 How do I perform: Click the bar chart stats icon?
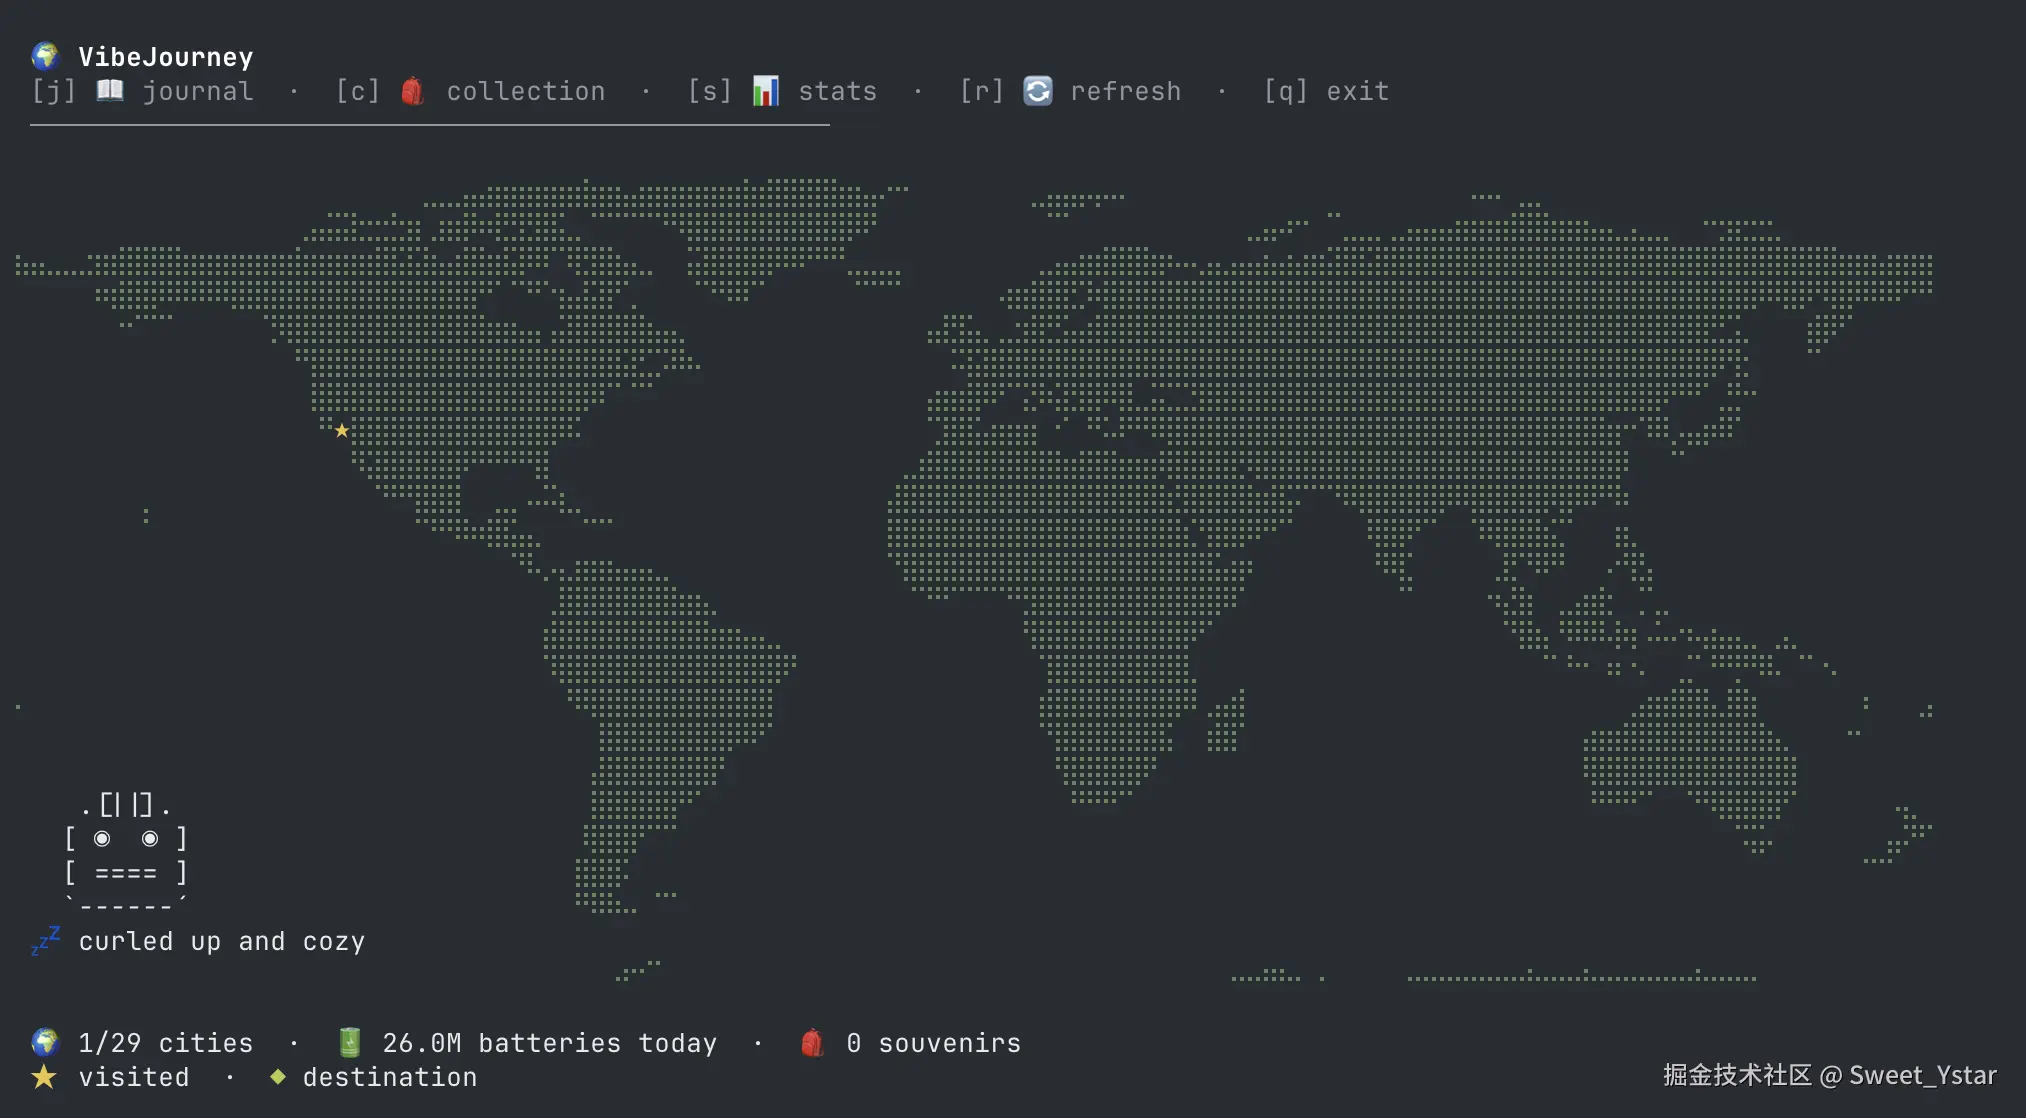pos(765,91)
